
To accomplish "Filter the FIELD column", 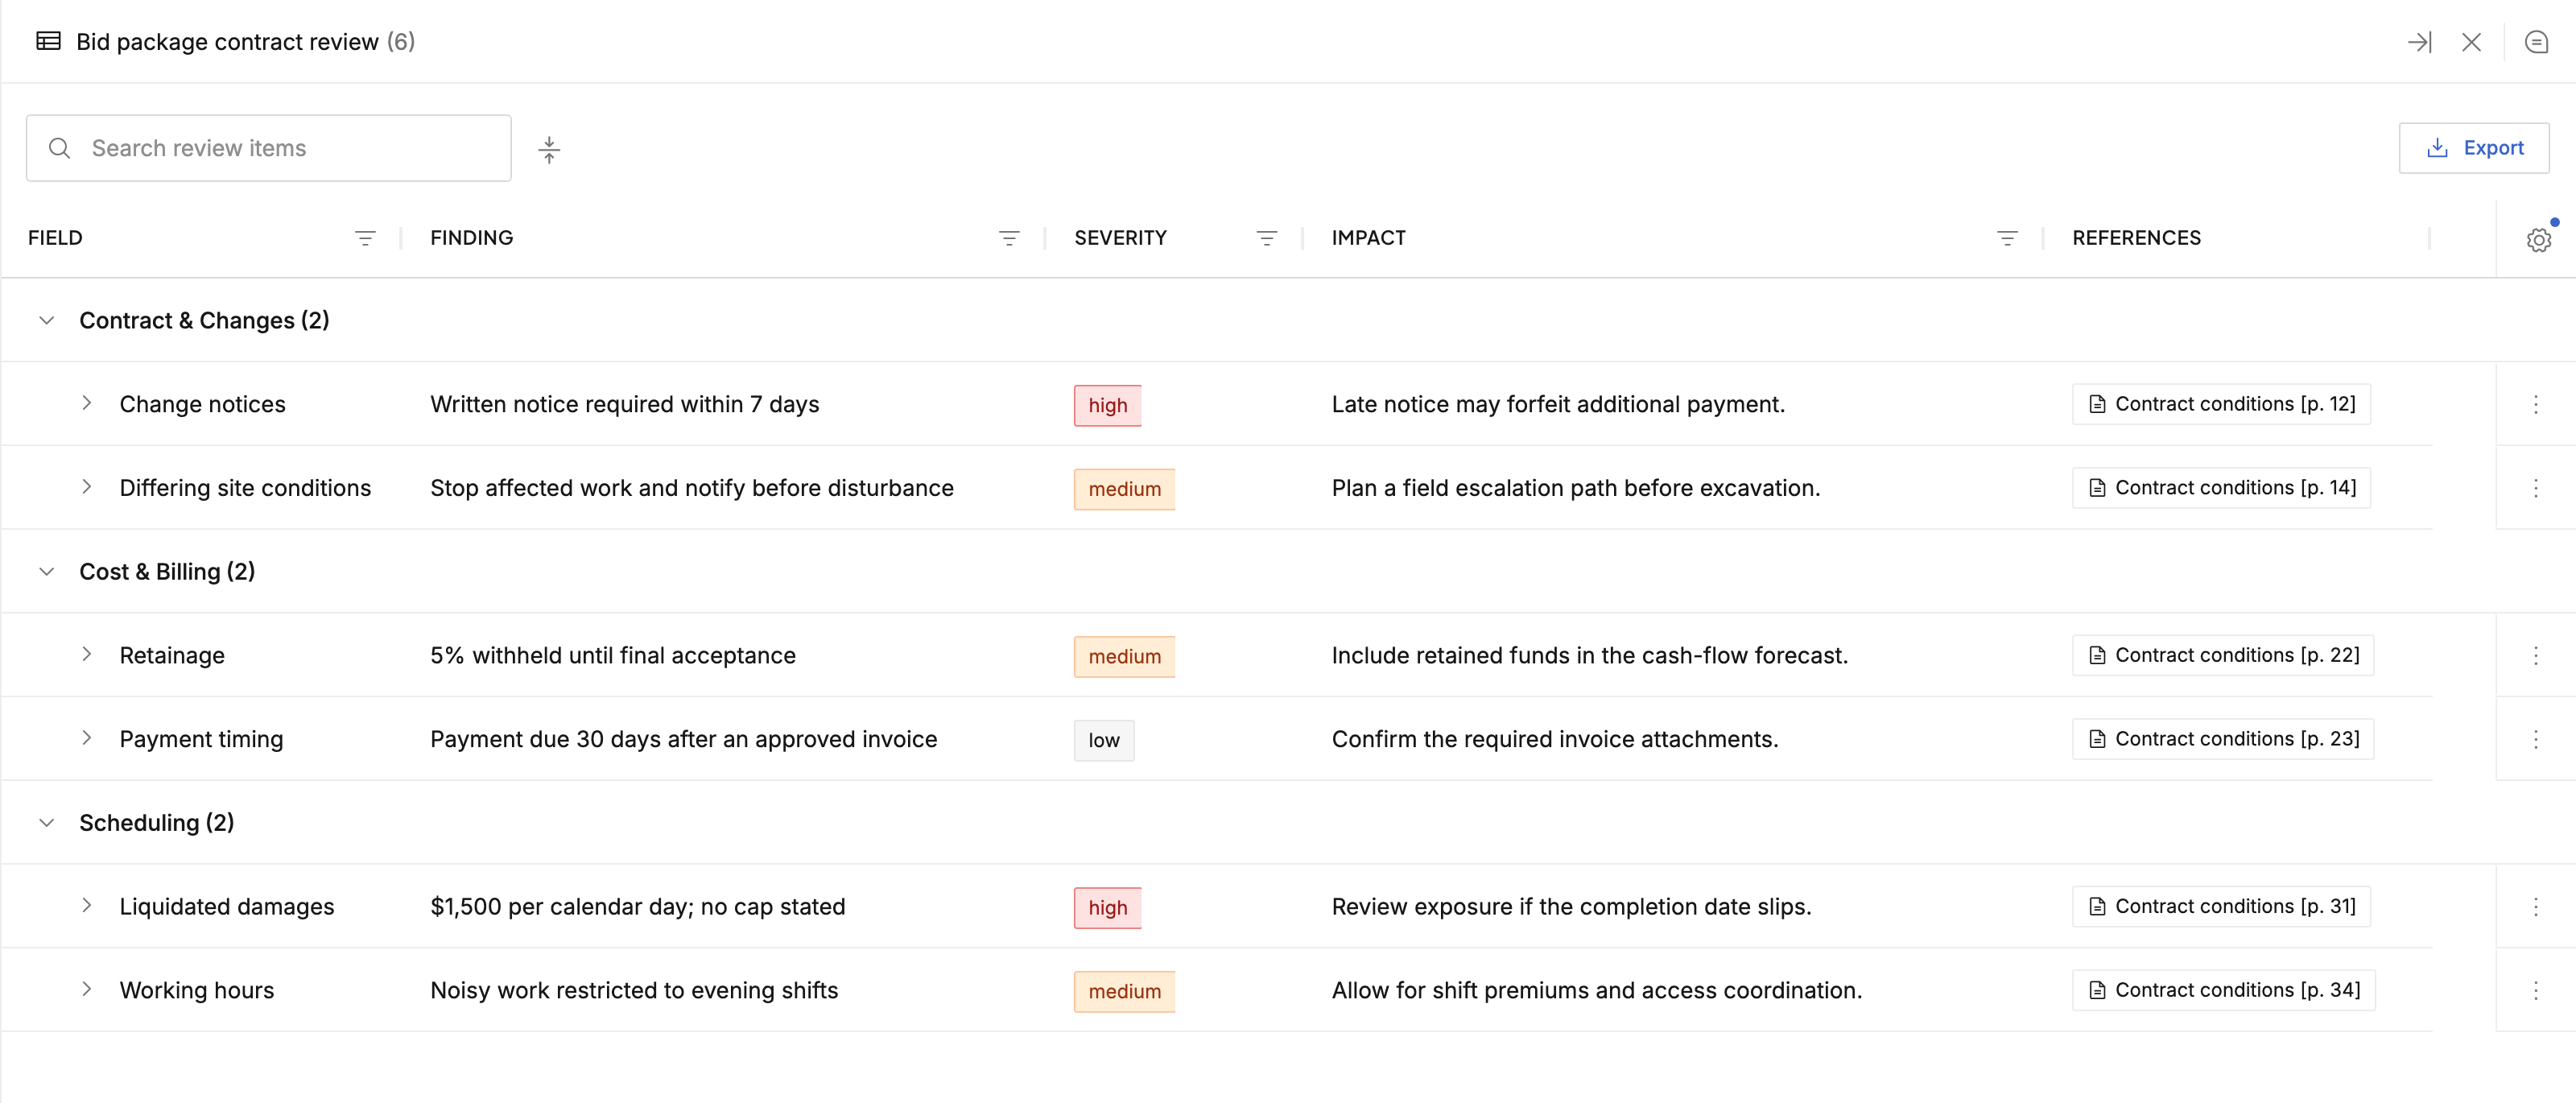I will pyautogui.click(x=365, y=238).
